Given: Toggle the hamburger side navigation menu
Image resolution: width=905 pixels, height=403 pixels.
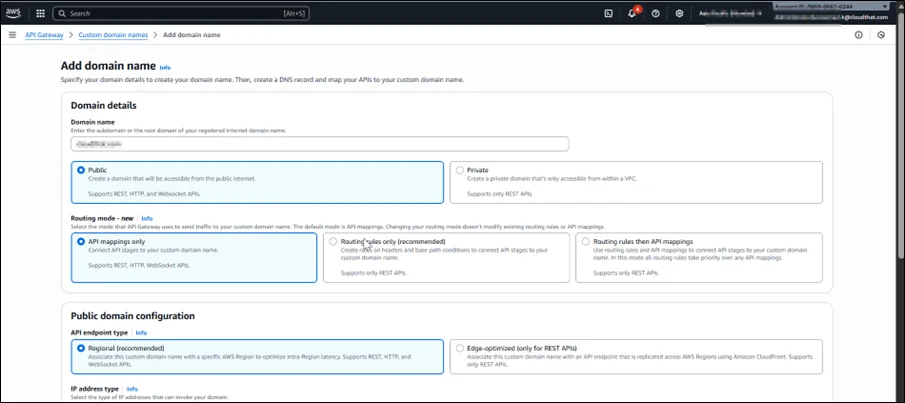Looking at the screenshot, I should (x=12, y=35).
